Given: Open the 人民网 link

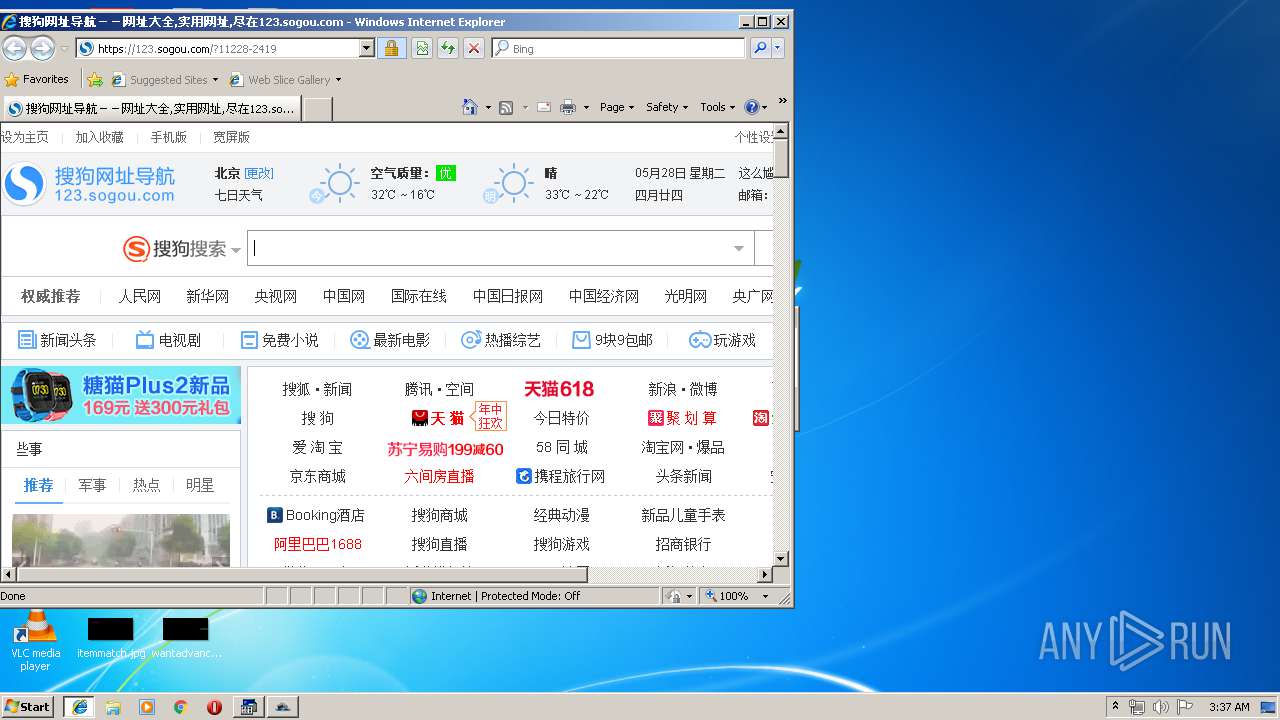Looking at the screenshot, I should pyautogui.click(x=139, y=296).
